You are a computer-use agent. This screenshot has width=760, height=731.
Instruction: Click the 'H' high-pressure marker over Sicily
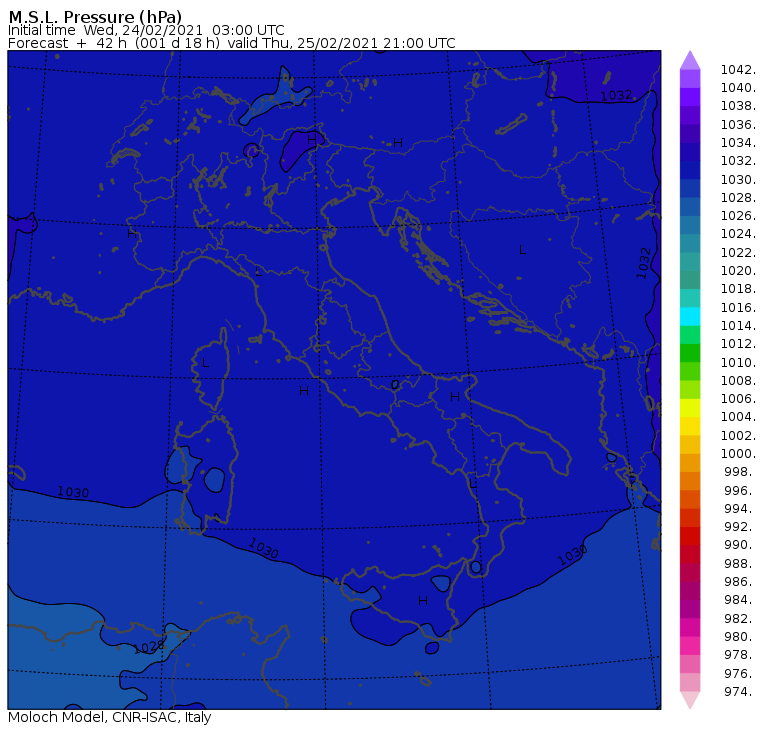[423, 601]
